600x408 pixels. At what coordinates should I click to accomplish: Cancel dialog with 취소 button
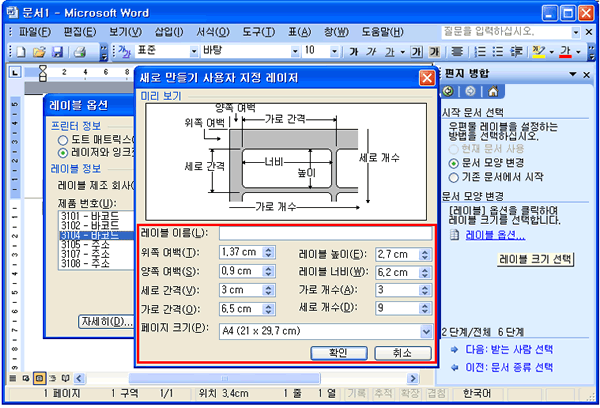[x=403, y=353]
